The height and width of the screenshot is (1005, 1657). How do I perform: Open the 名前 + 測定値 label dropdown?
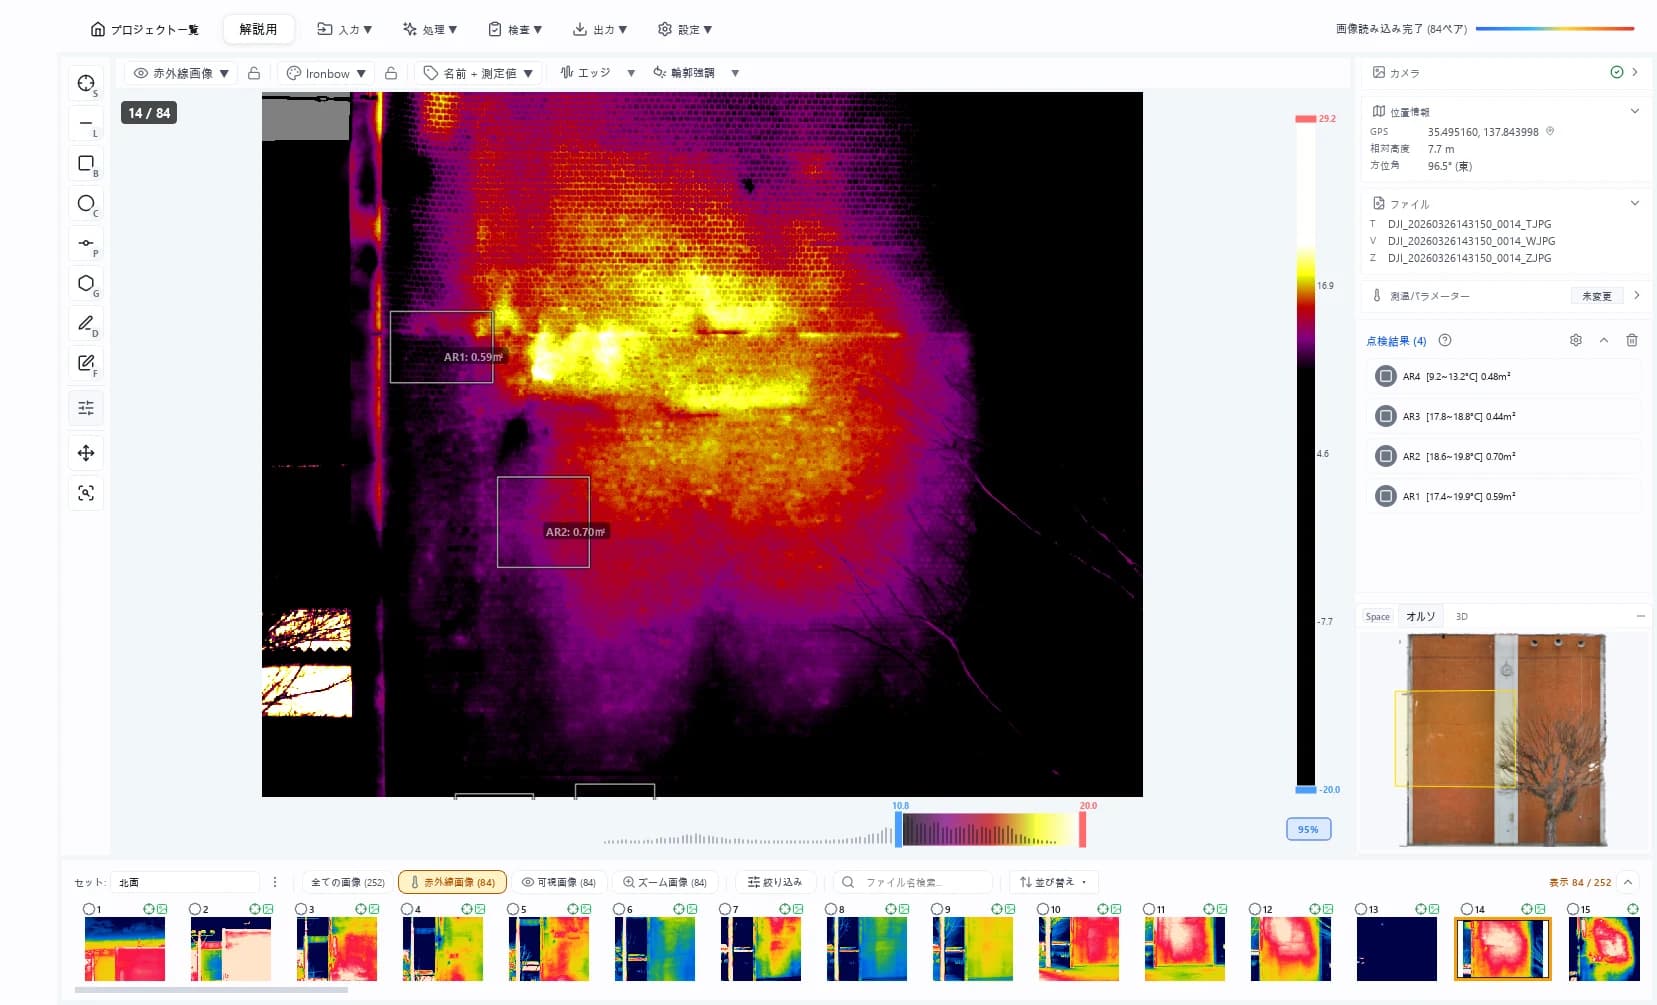click(478, 73)
